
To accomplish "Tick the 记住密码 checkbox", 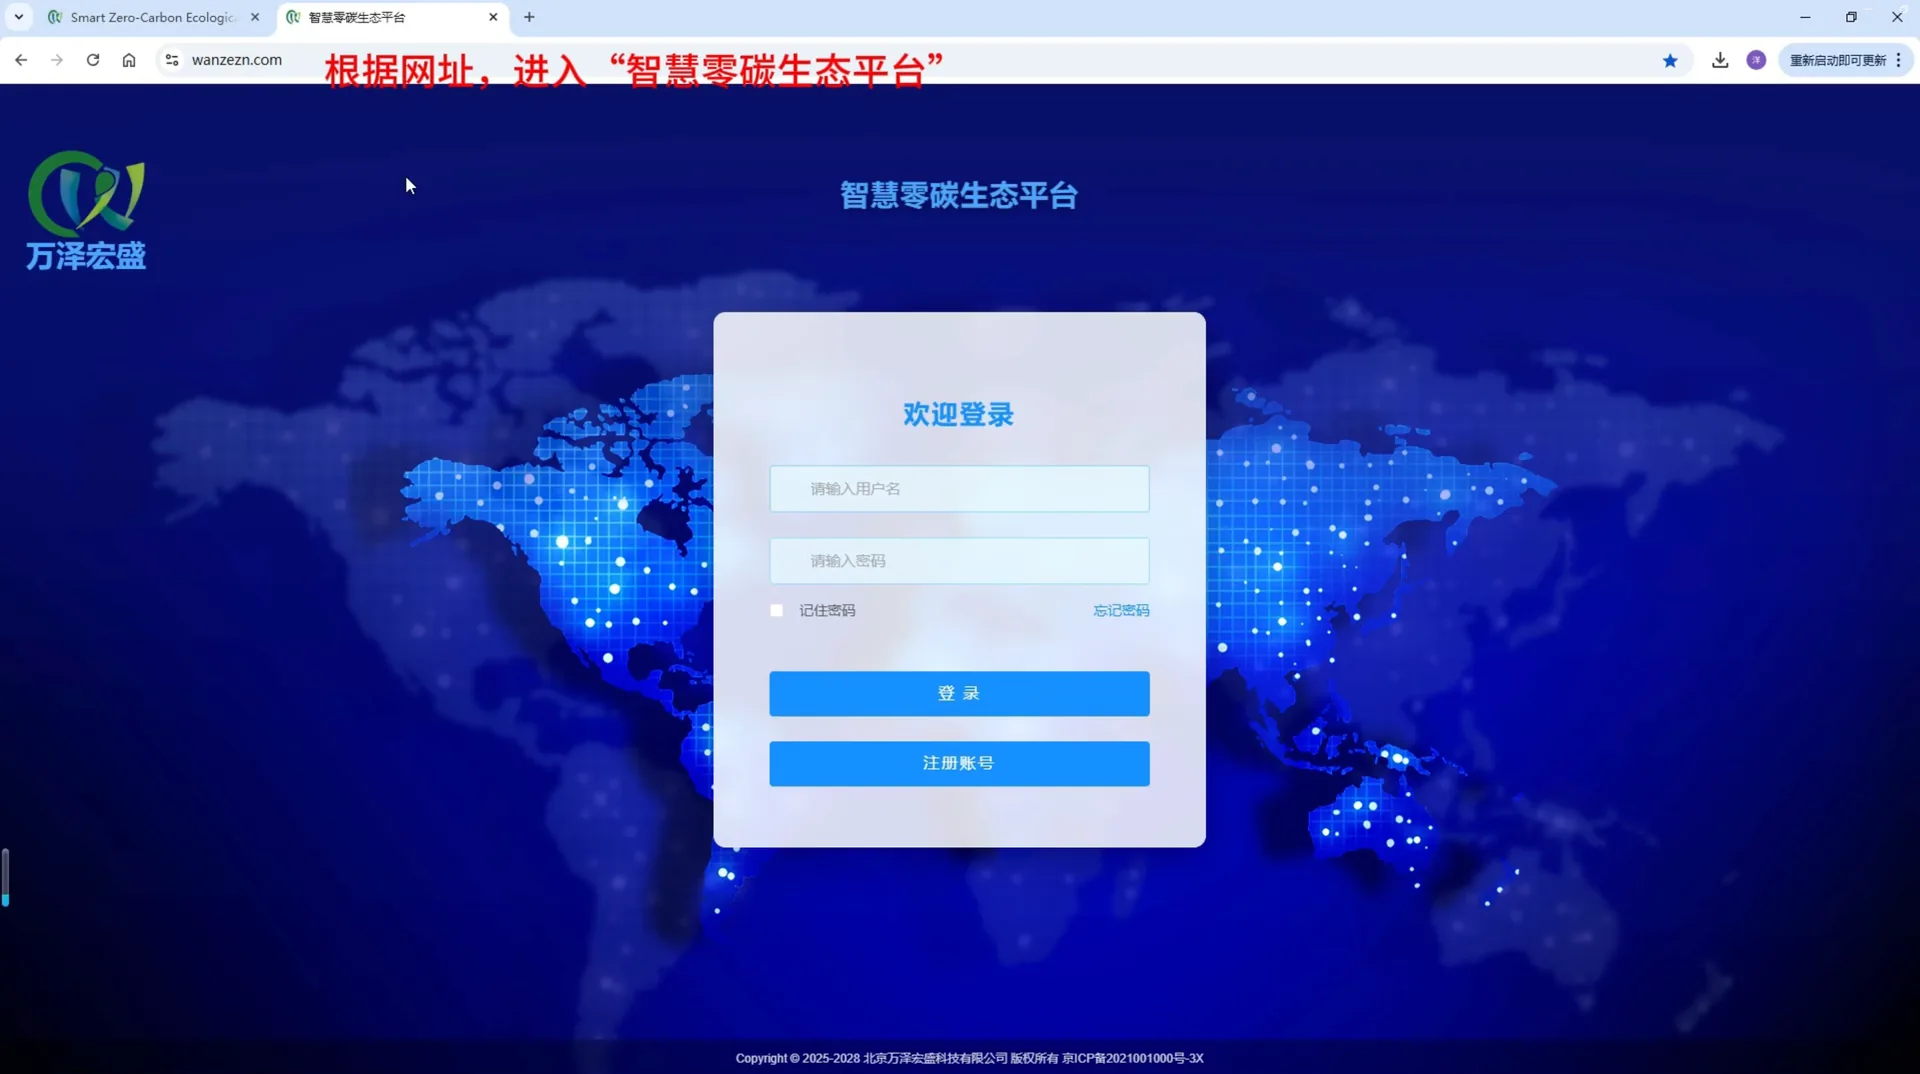I will tap(777, 610).
